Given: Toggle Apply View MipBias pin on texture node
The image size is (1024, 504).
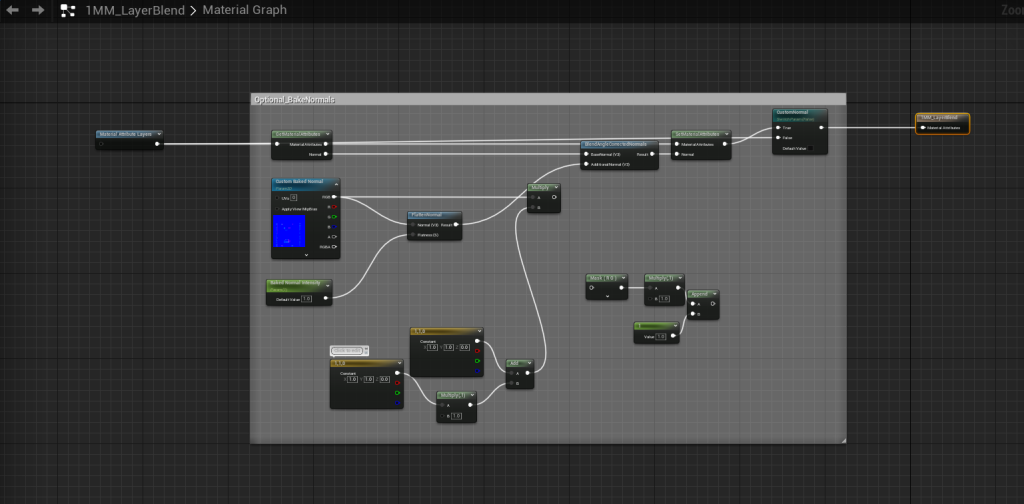Looking at the screenshot, I should click(278, 207).
